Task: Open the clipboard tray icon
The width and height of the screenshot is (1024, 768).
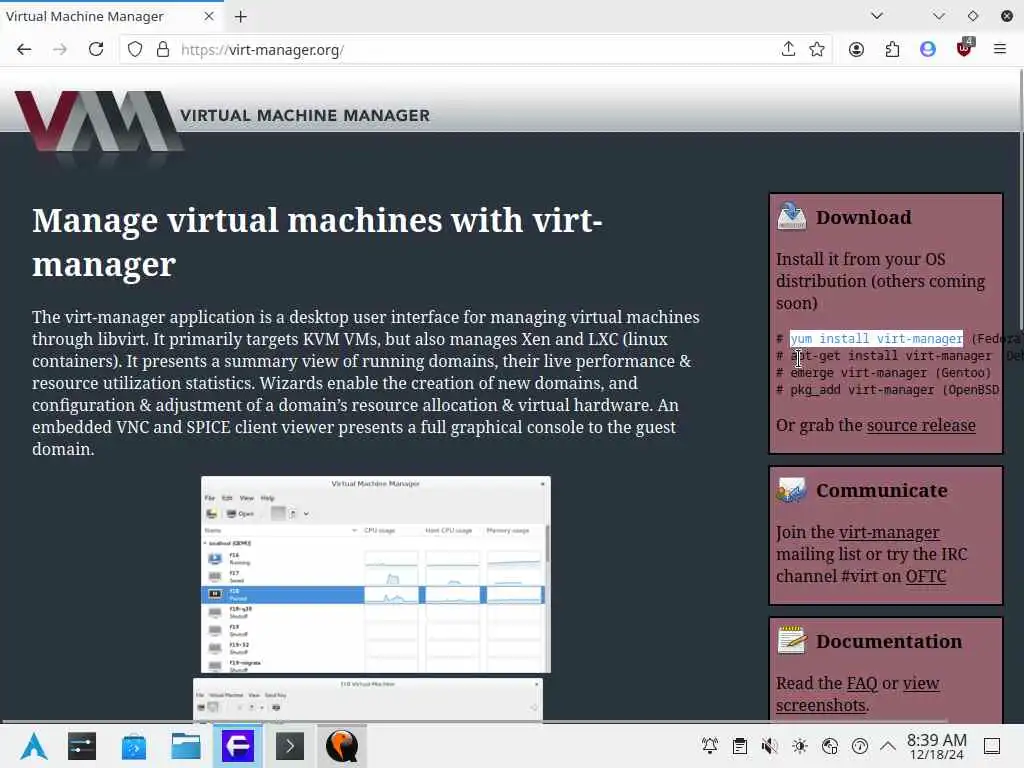Action: tap(740, 746)
